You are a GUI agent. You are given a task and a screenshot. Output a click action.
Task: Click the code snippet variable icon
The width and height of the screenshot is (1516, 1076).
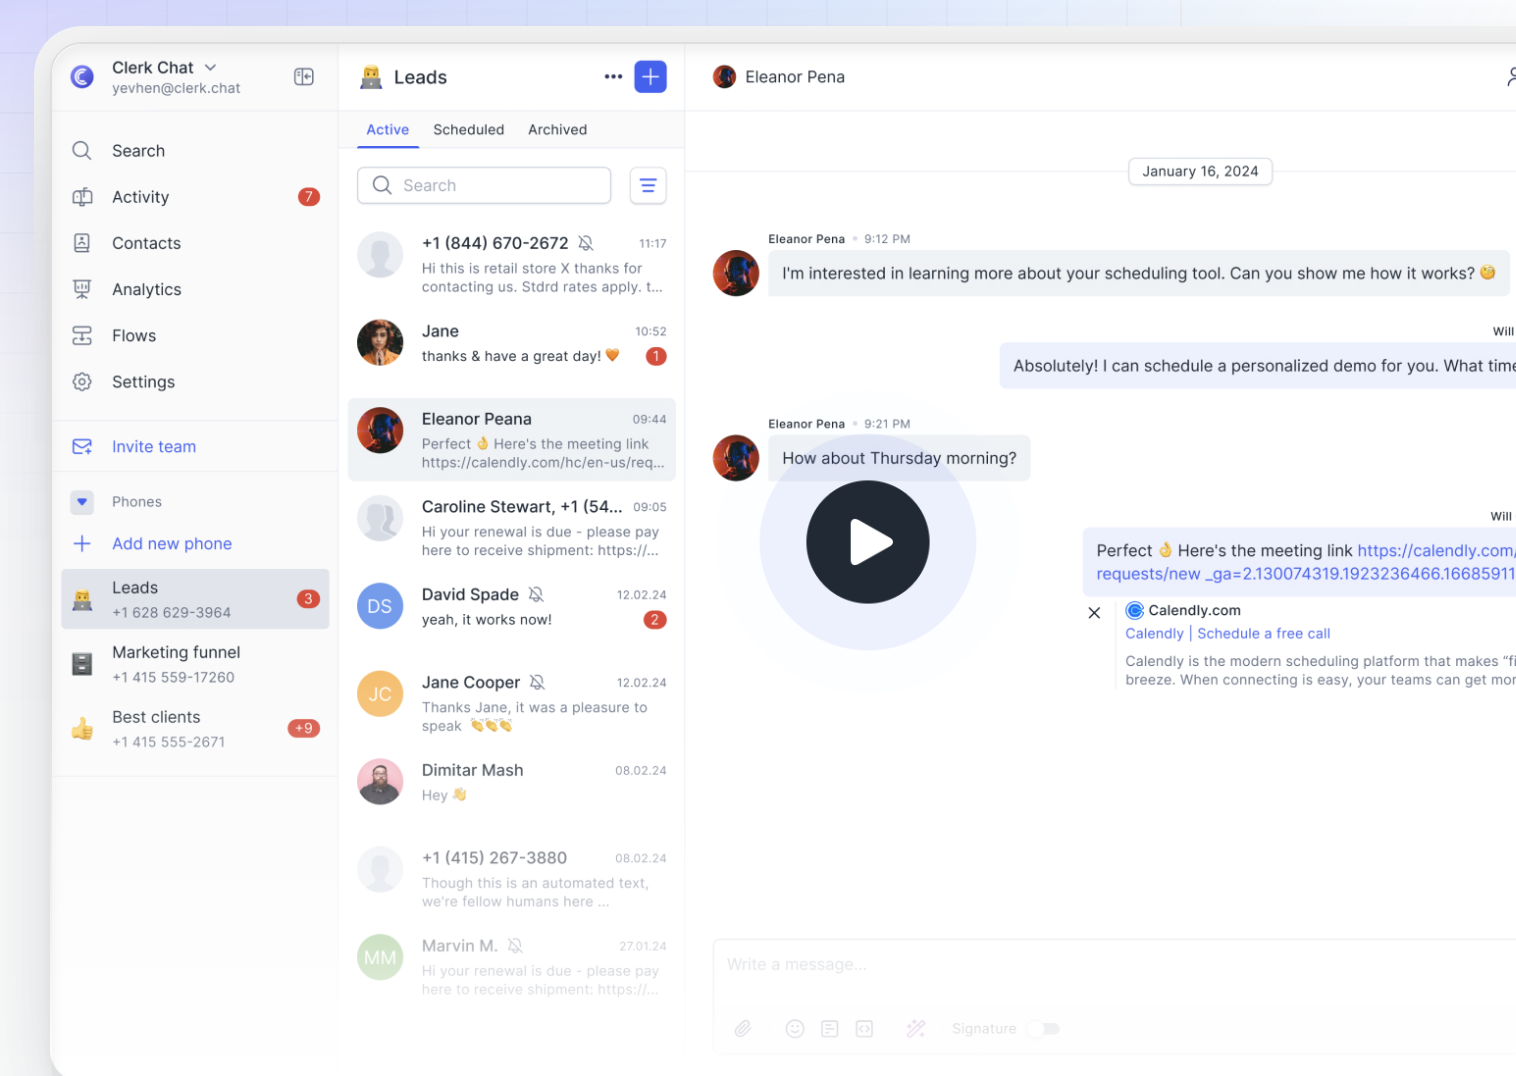click(865, 1029)
